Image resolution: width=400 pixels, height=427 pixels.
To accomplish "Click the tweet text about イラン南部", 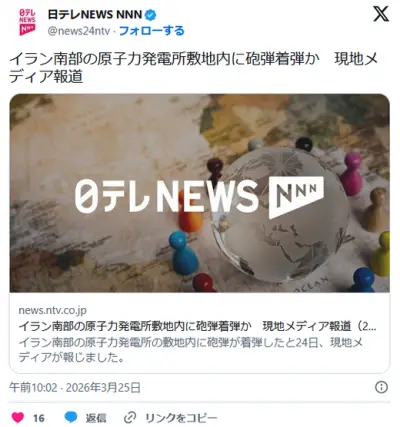I will pos(193,68).
